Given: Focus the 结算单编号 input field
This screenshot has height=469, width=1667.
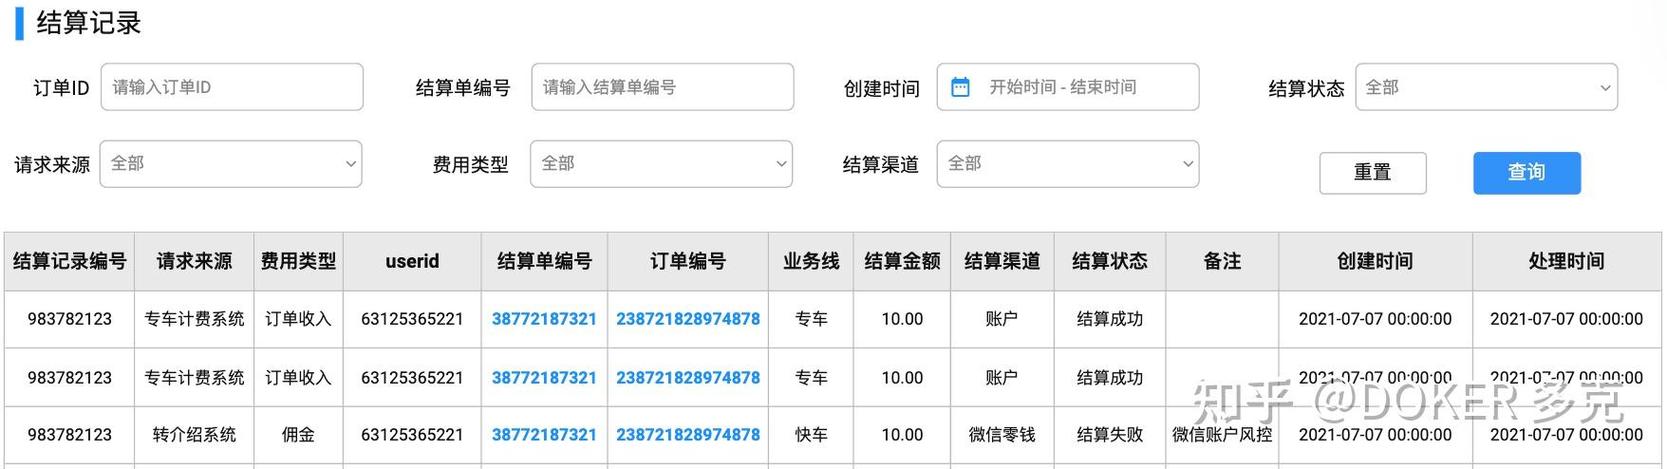Looking at the screenshot, I should pos(662,87).
